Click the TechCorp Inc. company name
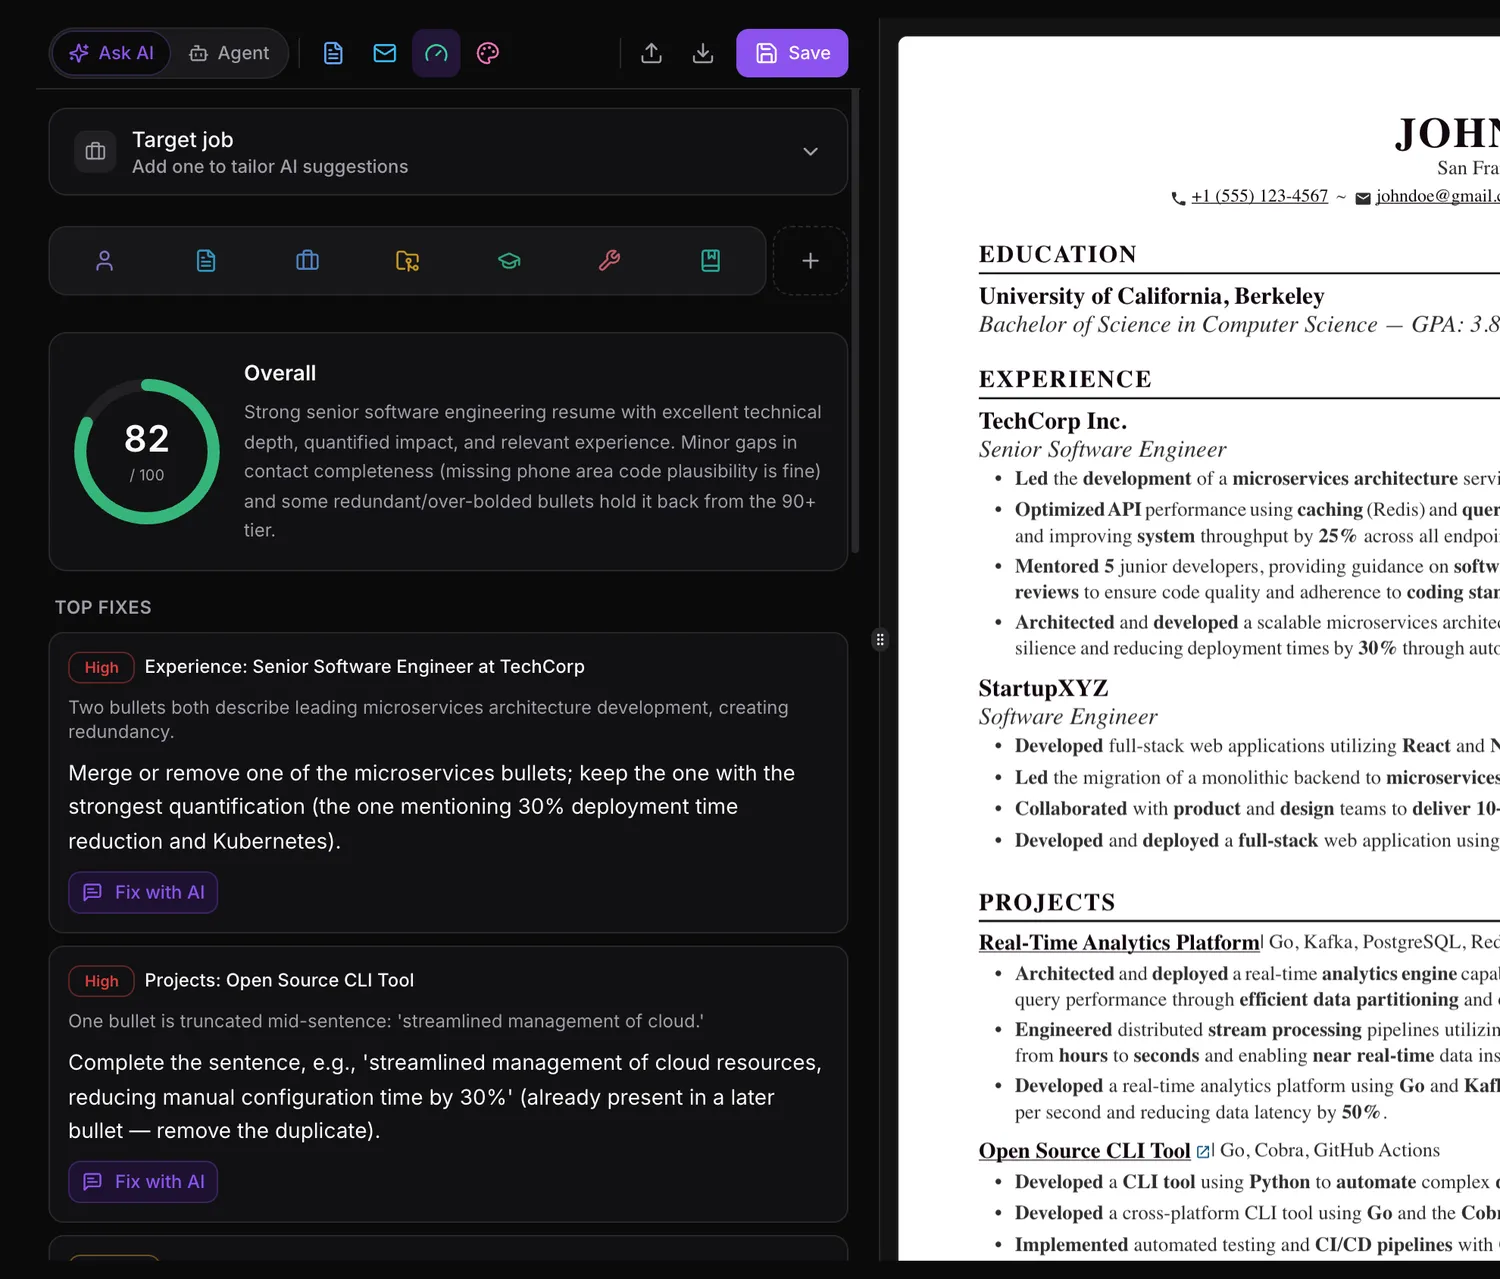Screen dimensions: 1500x1279 pos(1053,421)
